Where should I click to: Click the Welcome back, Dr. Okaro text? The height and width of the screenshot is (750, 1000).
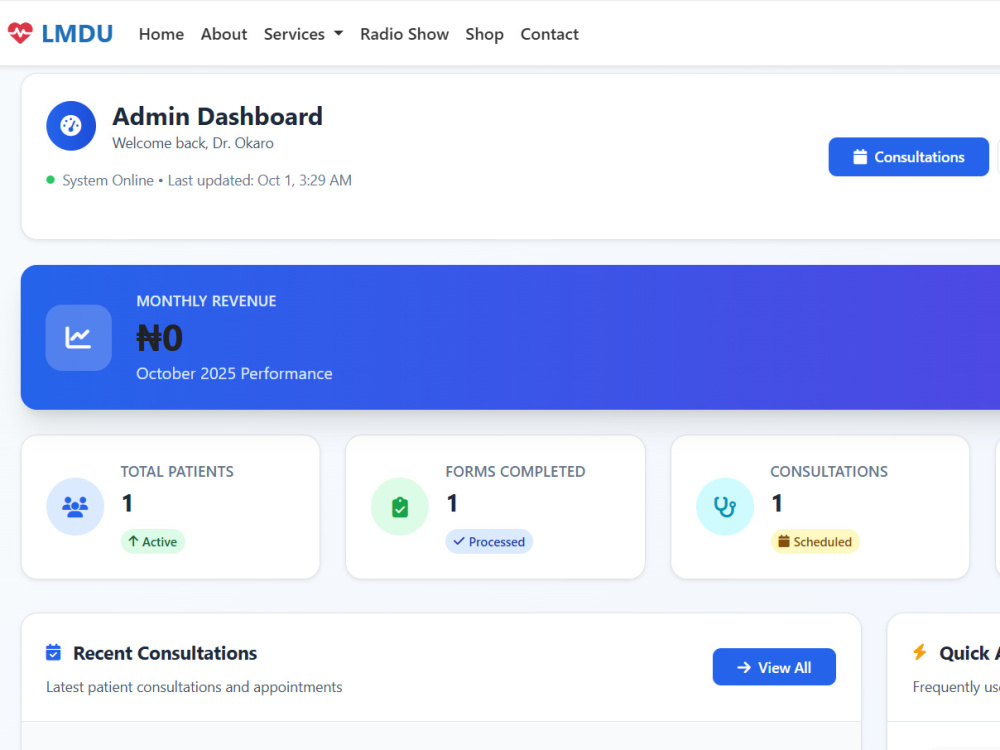tap(193, 143)
